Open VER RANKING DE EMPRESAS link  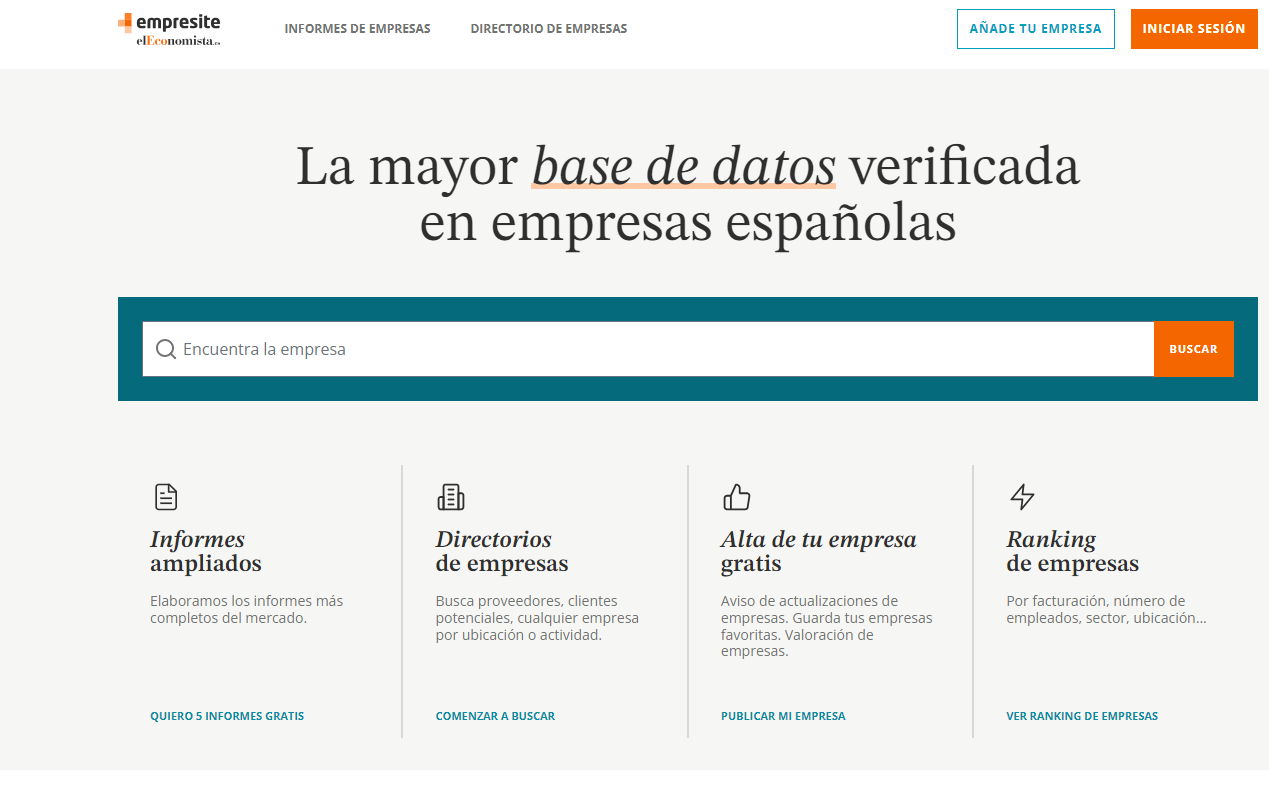coord(1082,716)
